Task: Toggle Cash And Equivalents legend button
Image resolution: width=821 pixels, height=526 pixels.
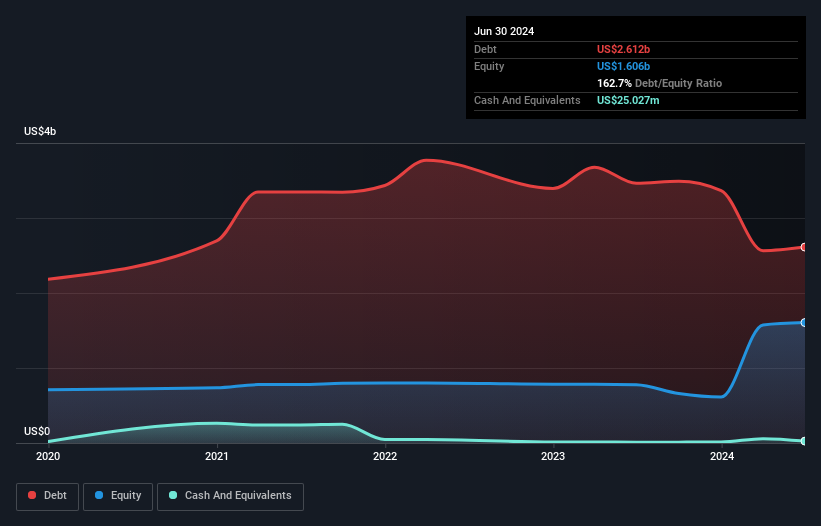Action: (x=230, y=496)
